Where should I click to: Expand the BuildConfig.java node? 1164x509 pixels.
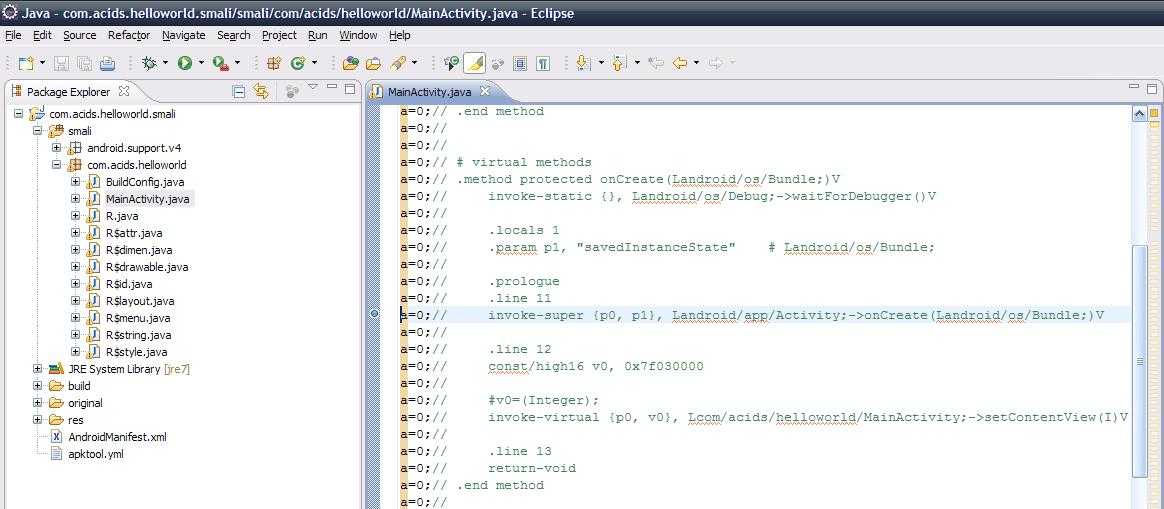[x=75, y=182]
